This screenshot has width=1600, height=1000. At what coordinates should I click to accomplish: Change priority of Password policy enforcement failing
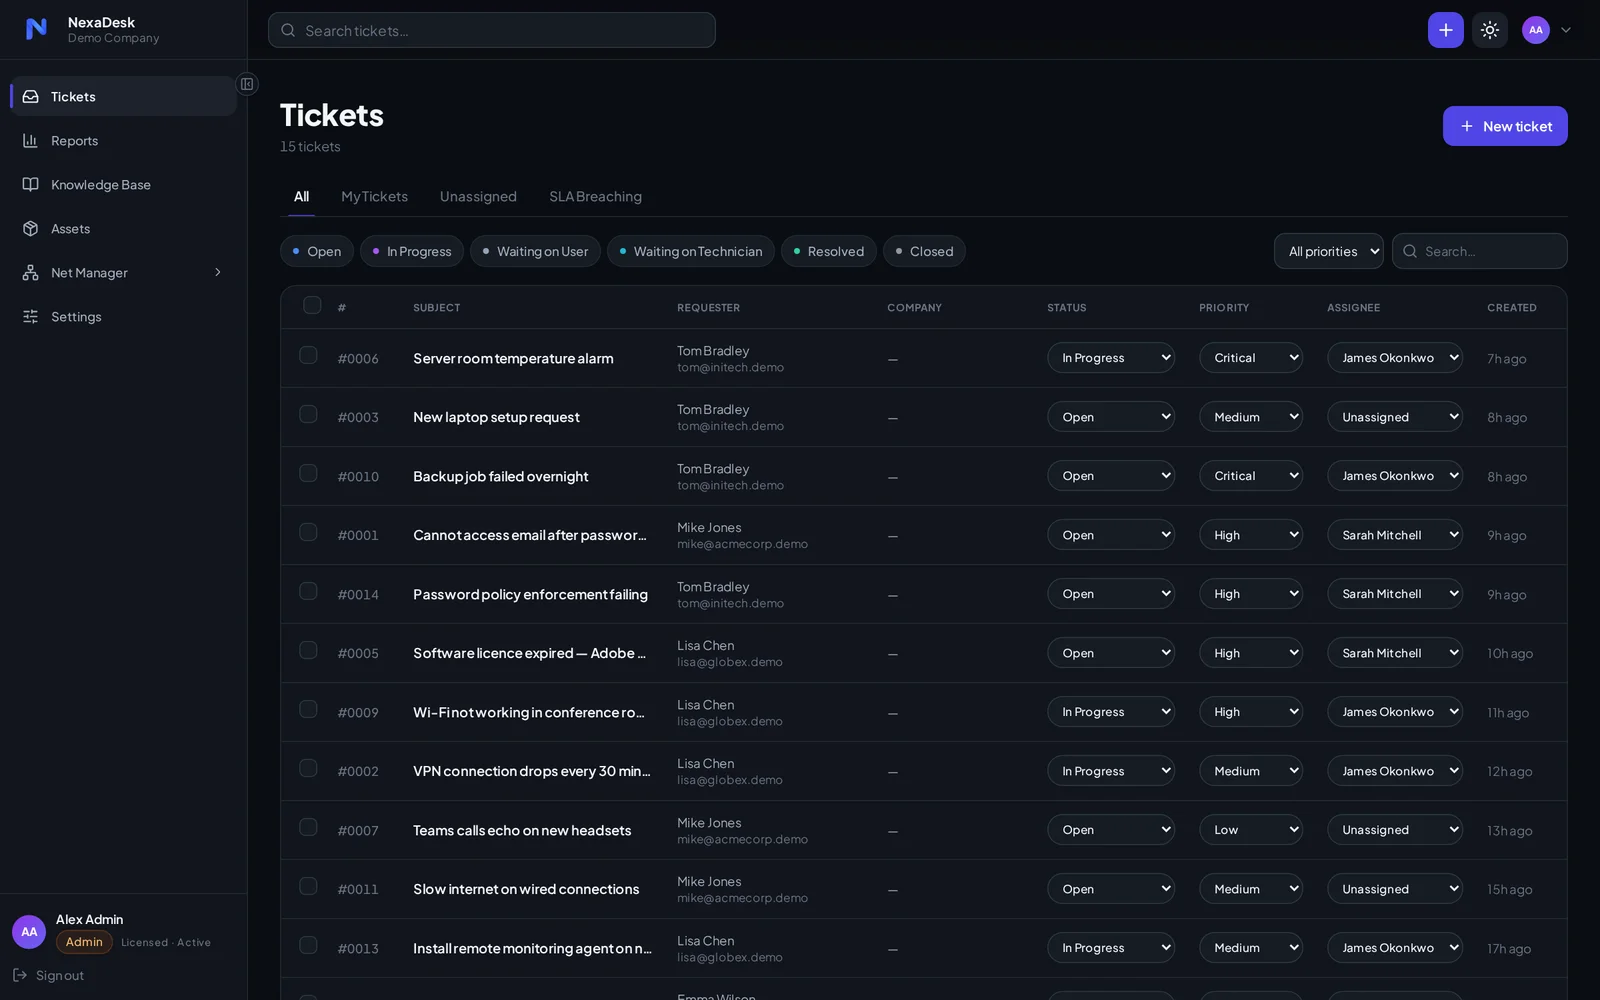click(1250, 594)
